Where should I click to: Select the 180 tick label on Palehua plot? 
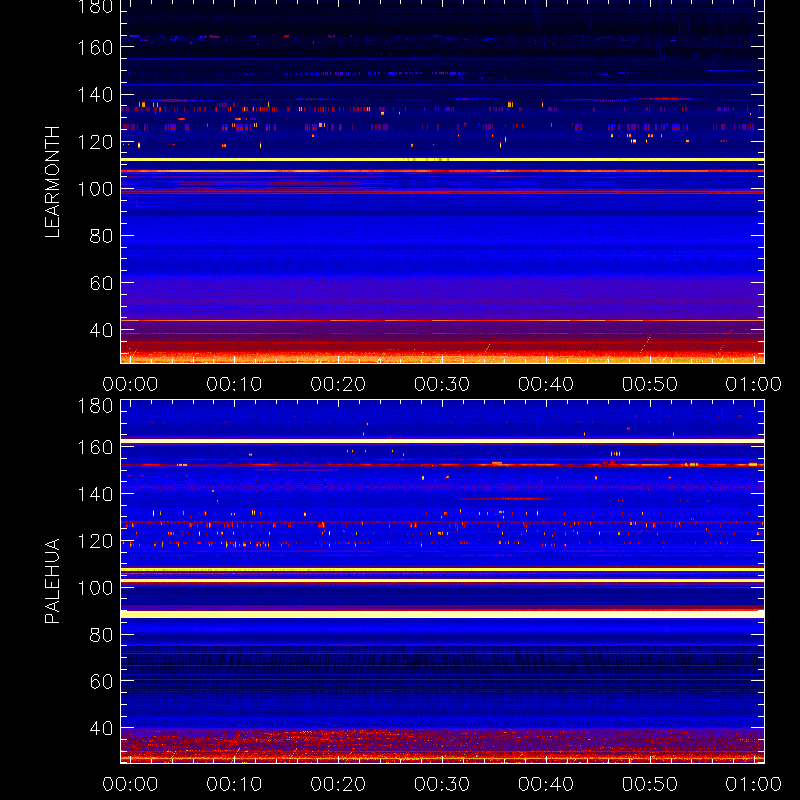coord(95,406)
